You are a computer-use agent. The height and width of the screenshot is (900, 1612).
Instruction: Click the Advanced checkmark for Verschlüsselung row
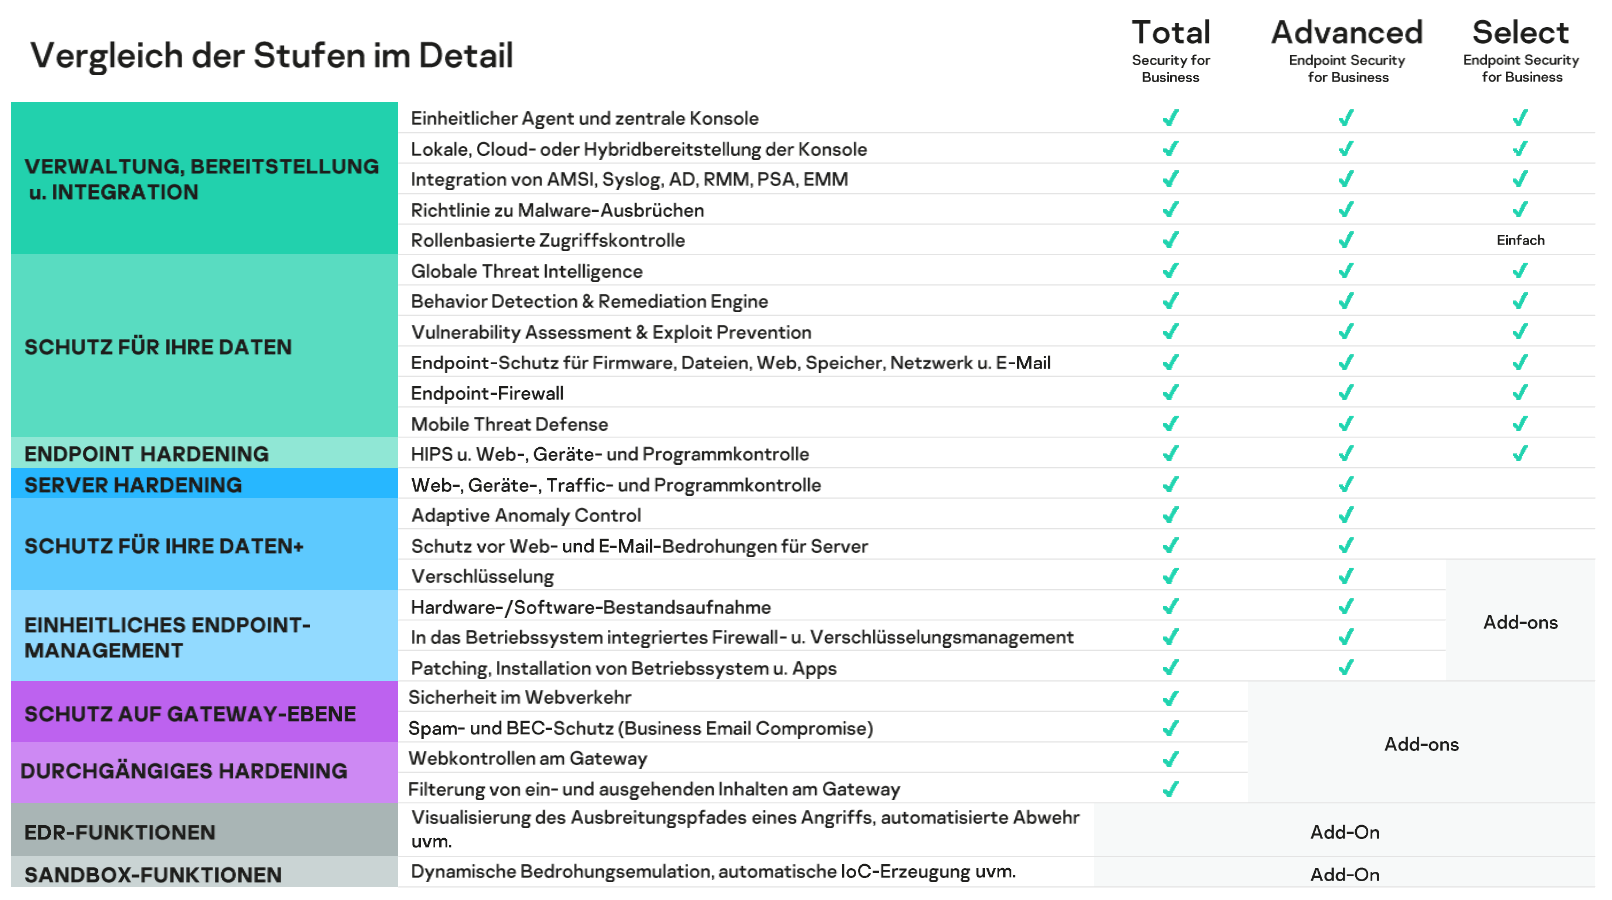click(x=1346, y=576)
